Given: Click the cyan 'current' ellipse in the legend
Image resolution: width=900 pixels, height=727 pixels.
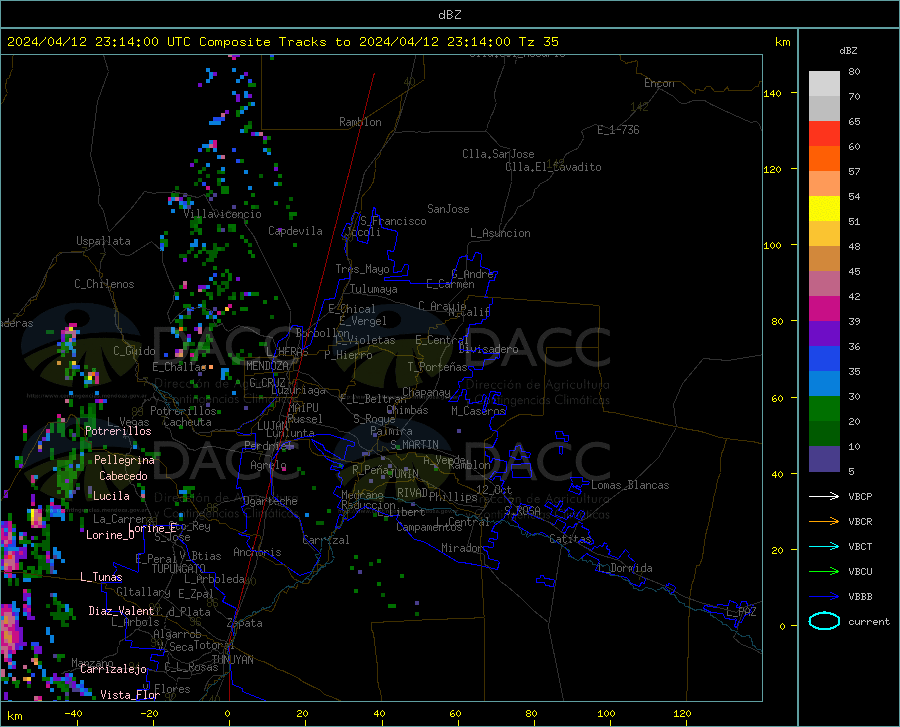Looking at the screenshot, I should [x=824, y=621].
